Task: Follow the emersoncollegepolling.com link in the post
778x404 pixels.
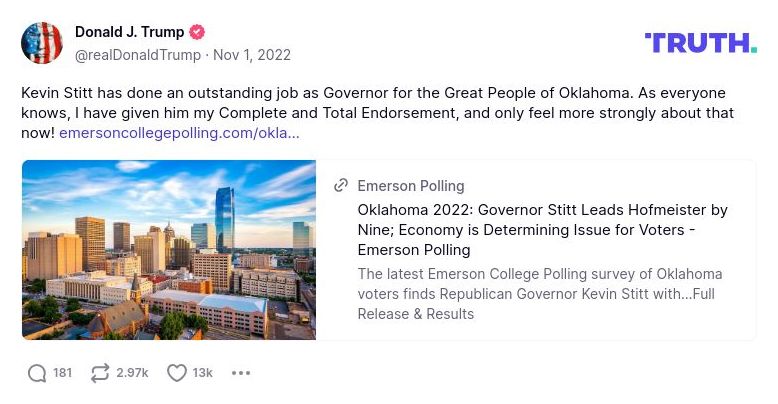Action: pyautogui.click(x=179, y=133)
